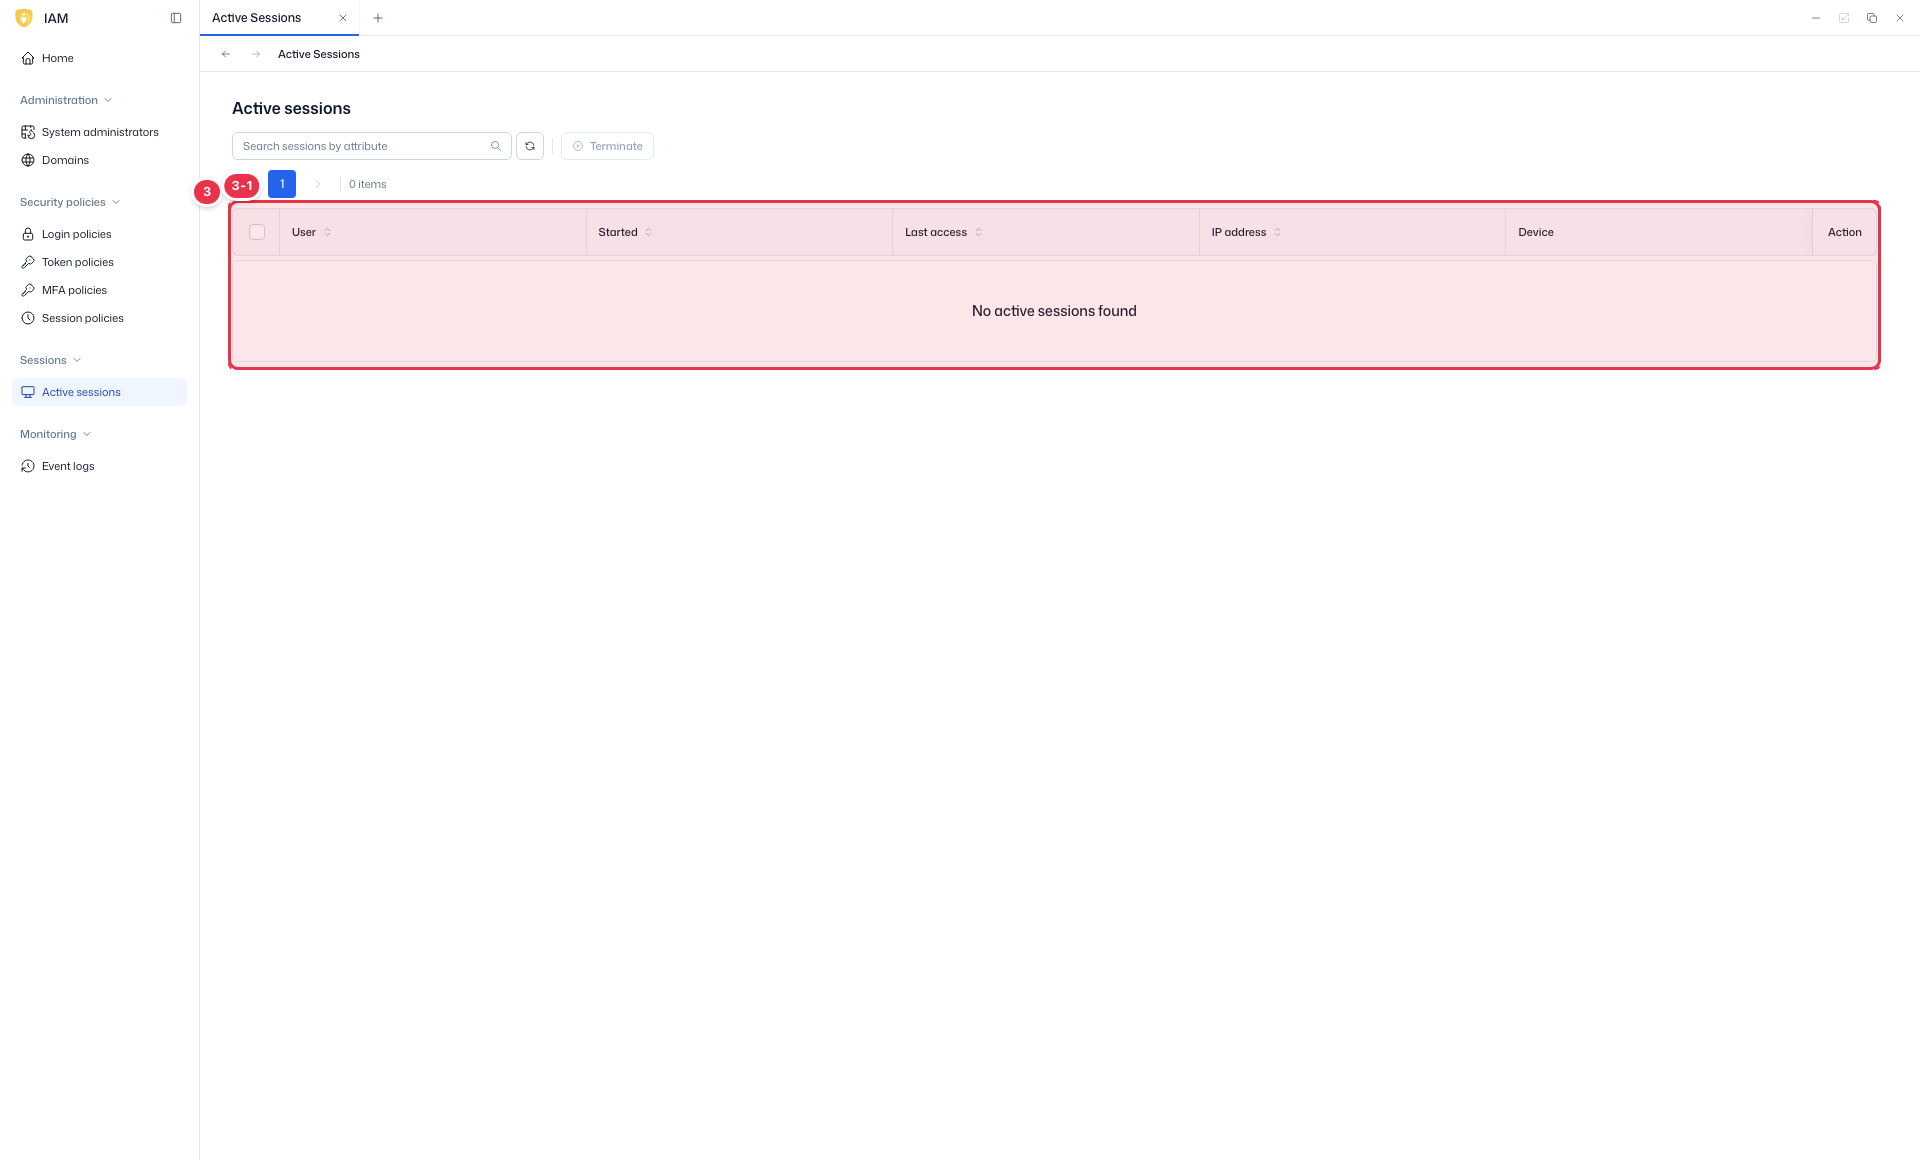Open Login policies page
Image resolution: width=1920 pixels, height=1160 pixels.
99,234
